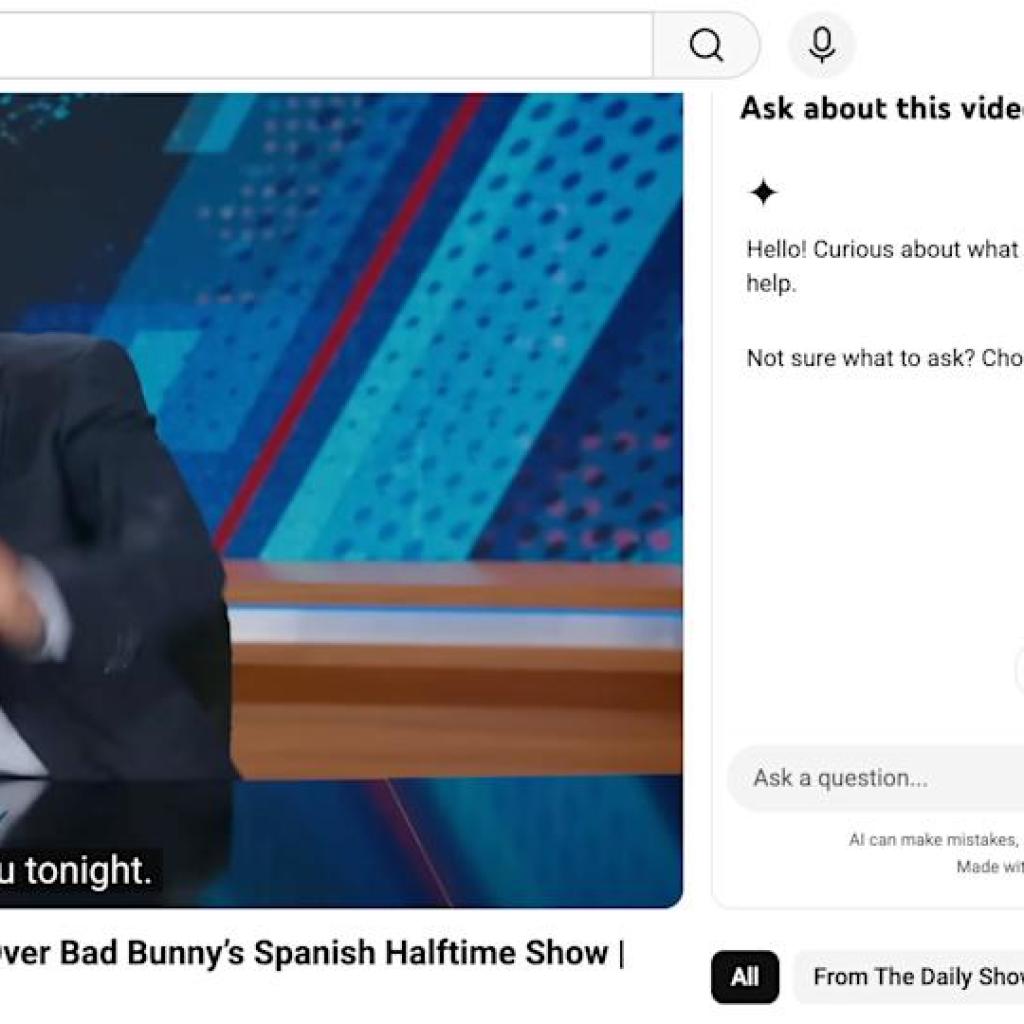
Task: Open the 'Ask about this video' panel header
Action: tap(880, 110)
